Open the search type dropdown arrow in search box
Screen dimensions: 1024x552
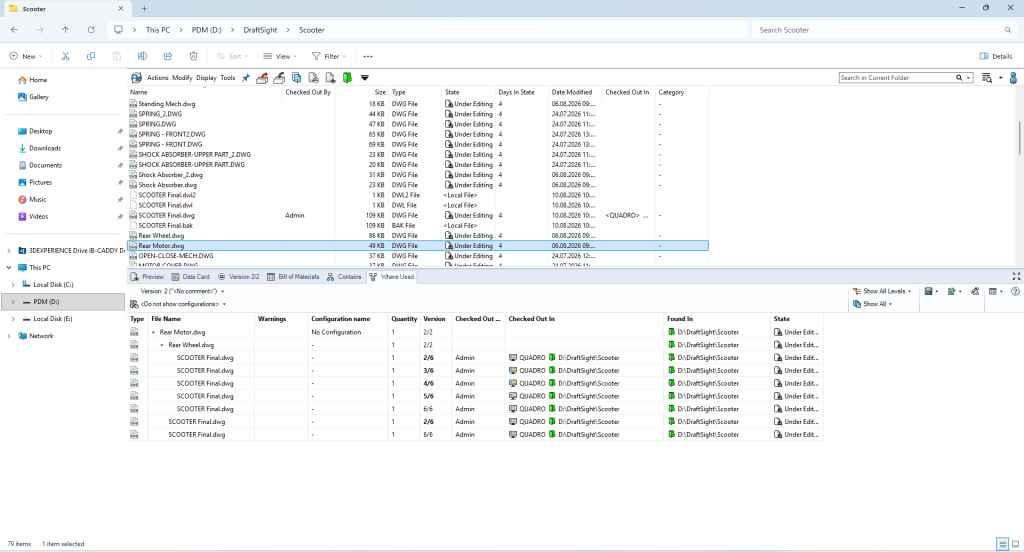pyautogui.click(x=968, y=78)
